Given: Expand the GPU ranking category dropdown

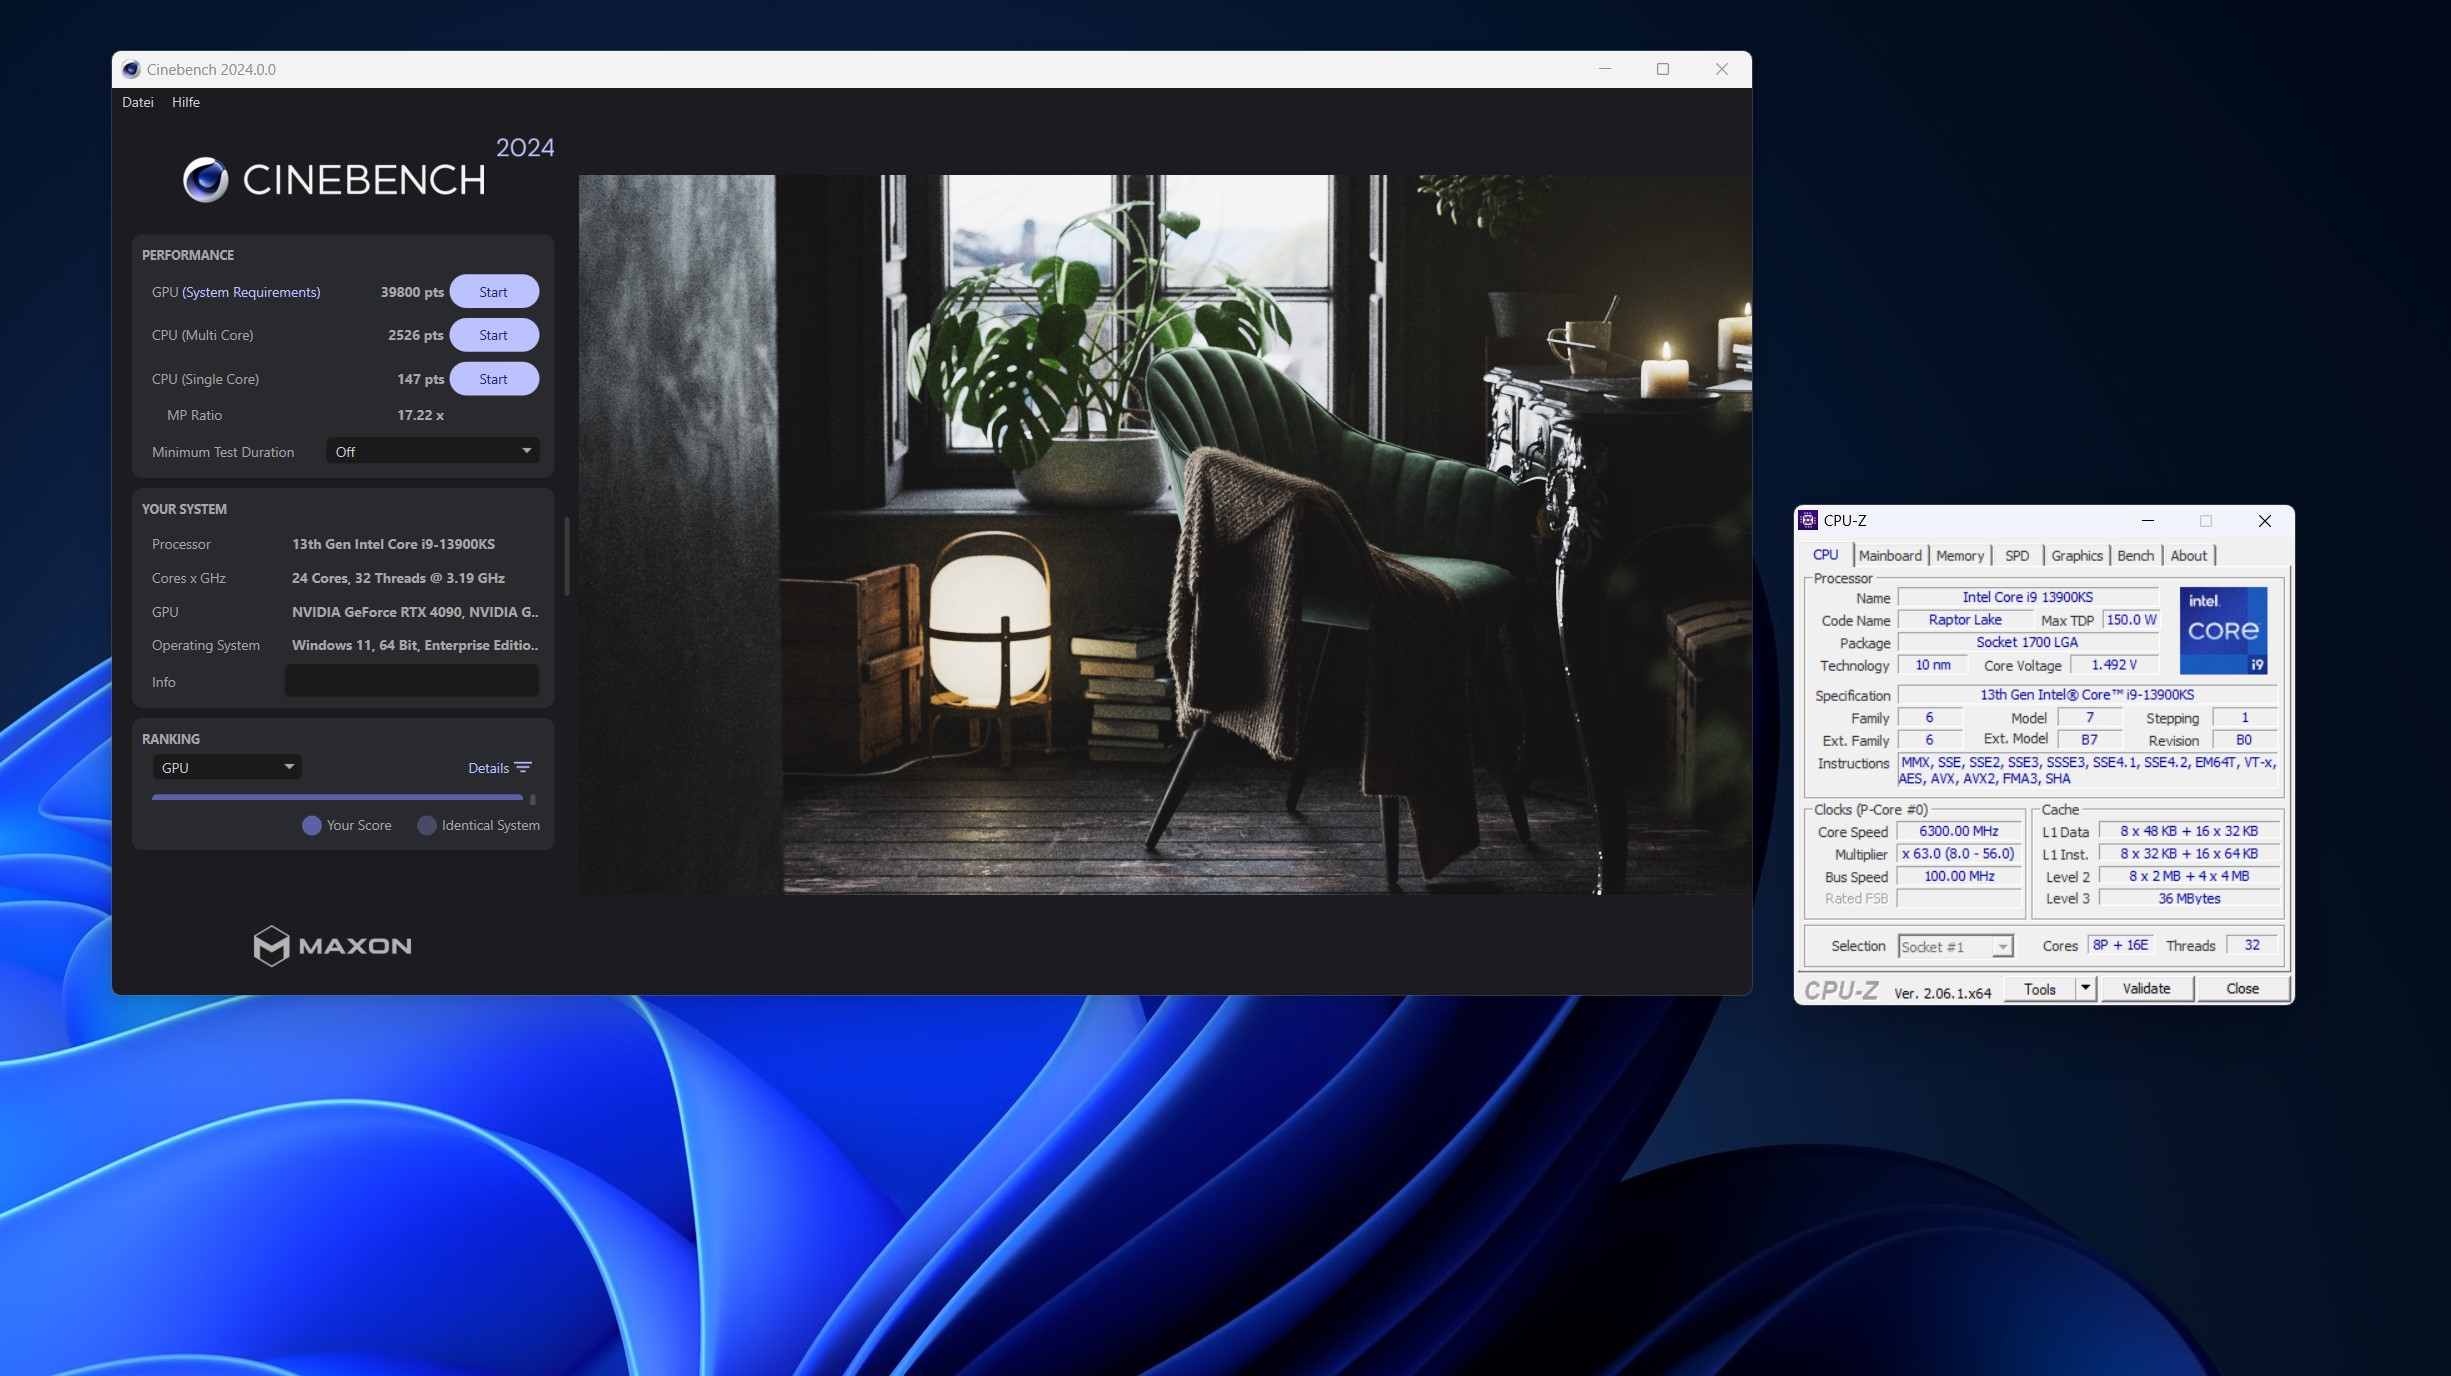Looking at the screenshot, I should [227, 768].
